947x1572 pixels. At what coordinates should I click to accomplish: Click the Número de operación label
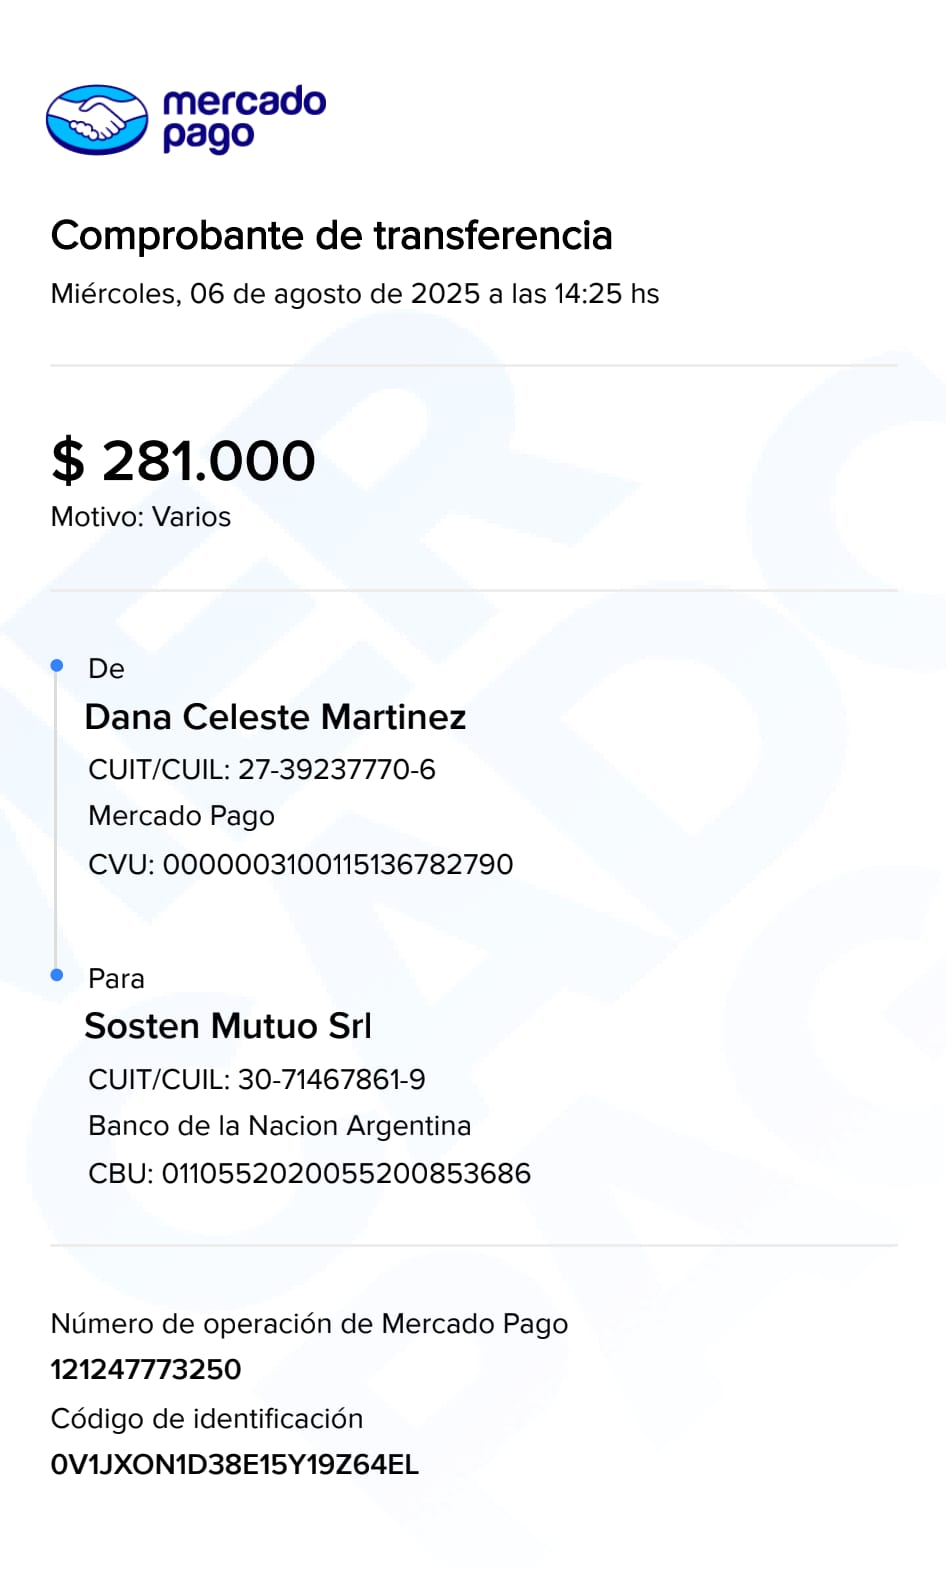coord(309,1324)
